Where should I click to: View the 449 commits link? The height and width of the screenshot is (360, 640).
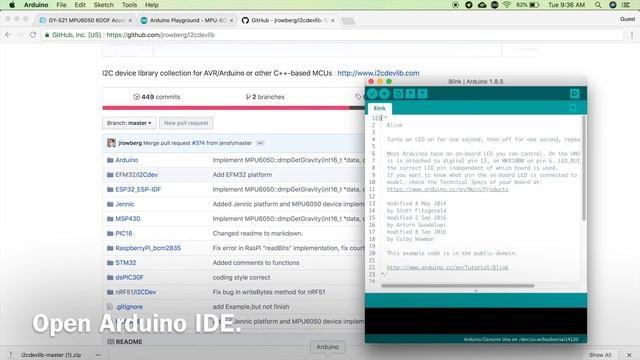point(157,97)
